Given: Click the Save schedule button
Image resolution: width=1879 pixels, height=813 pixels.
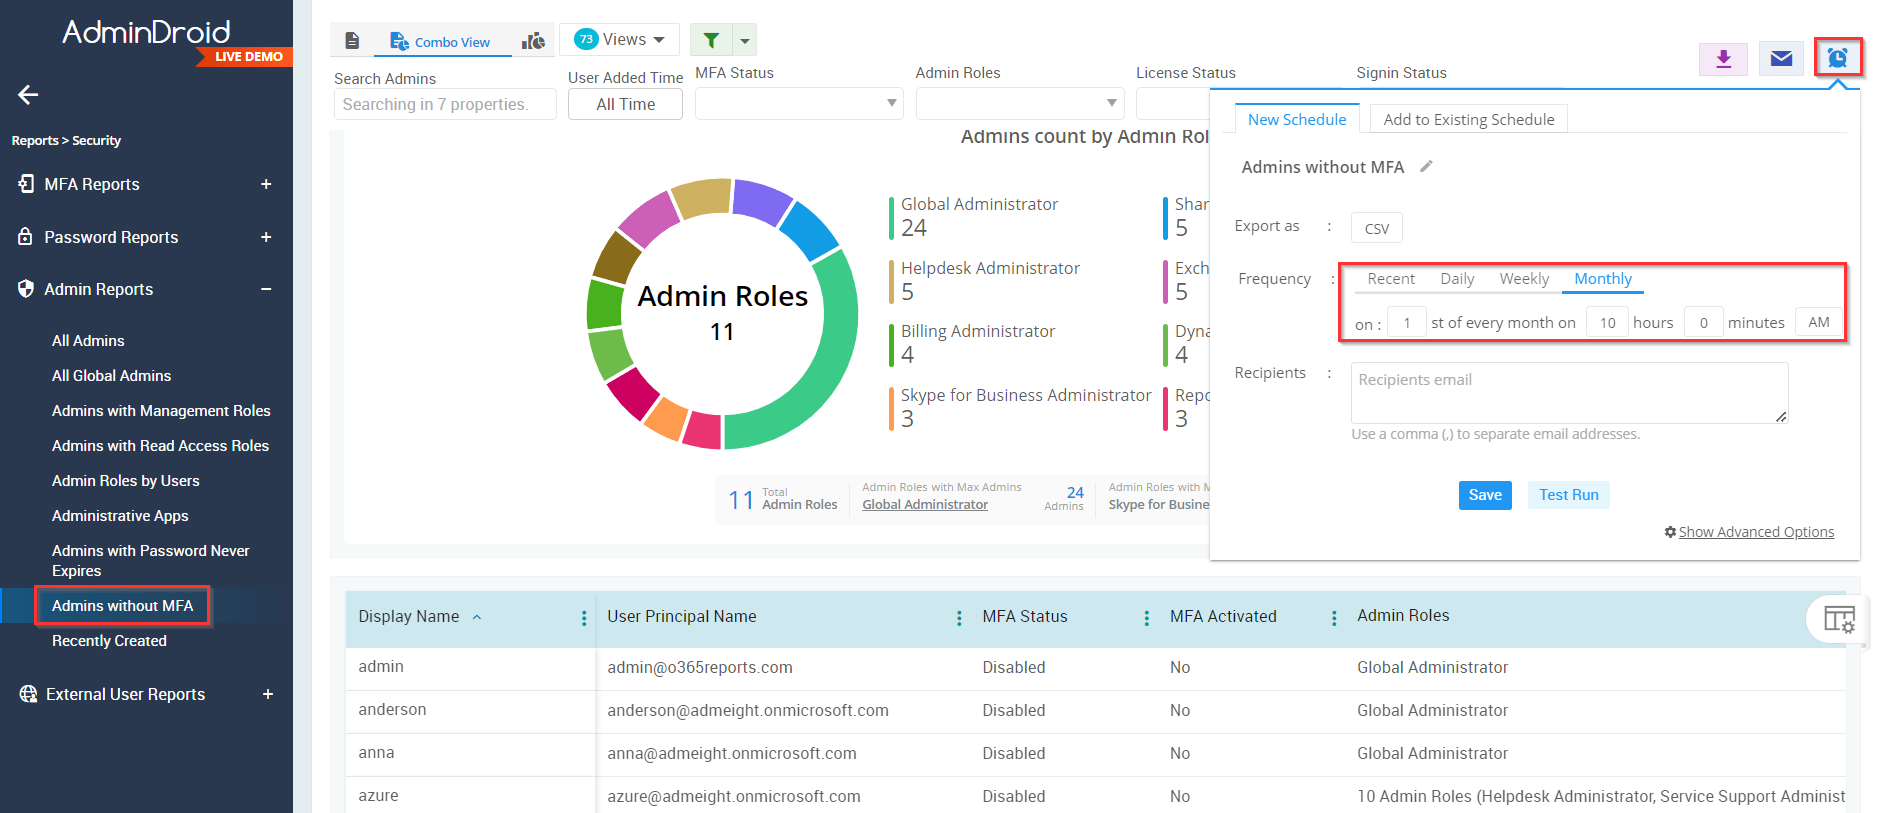Looking at the screenshot, I should point(1485,495).
